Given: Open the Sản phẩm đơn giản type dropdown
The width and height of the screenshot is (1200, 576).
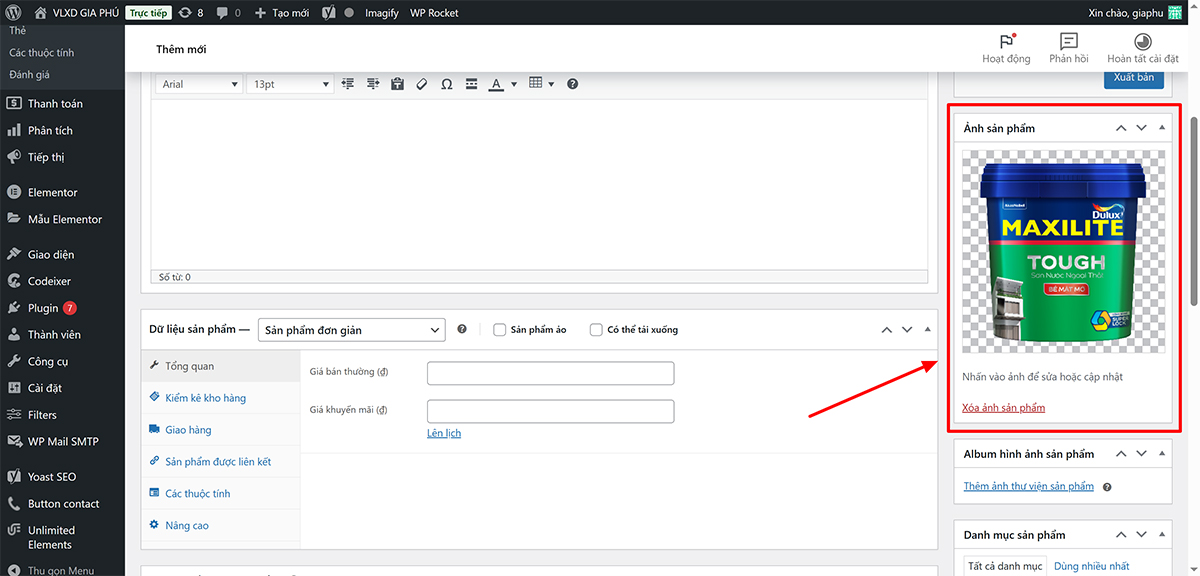Looking at the screenshot, I should click(x=351, y=330).
